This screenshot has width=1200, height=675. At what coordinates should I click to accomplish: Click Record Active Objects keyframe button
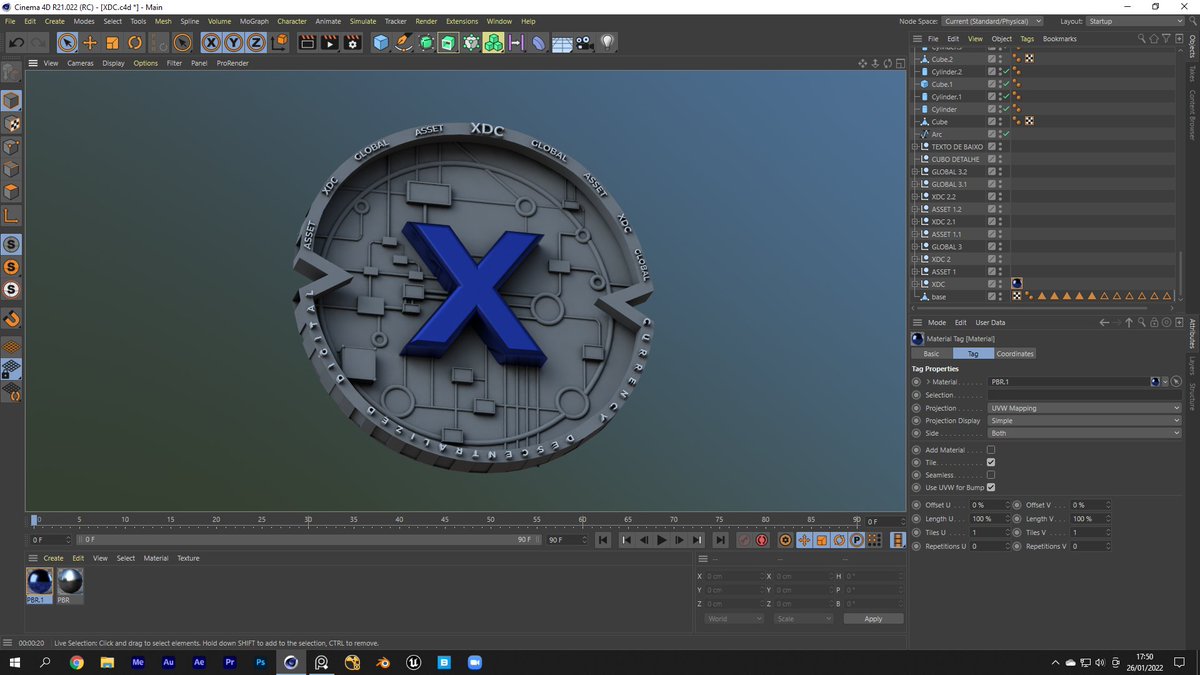click(x=744, y=540)
